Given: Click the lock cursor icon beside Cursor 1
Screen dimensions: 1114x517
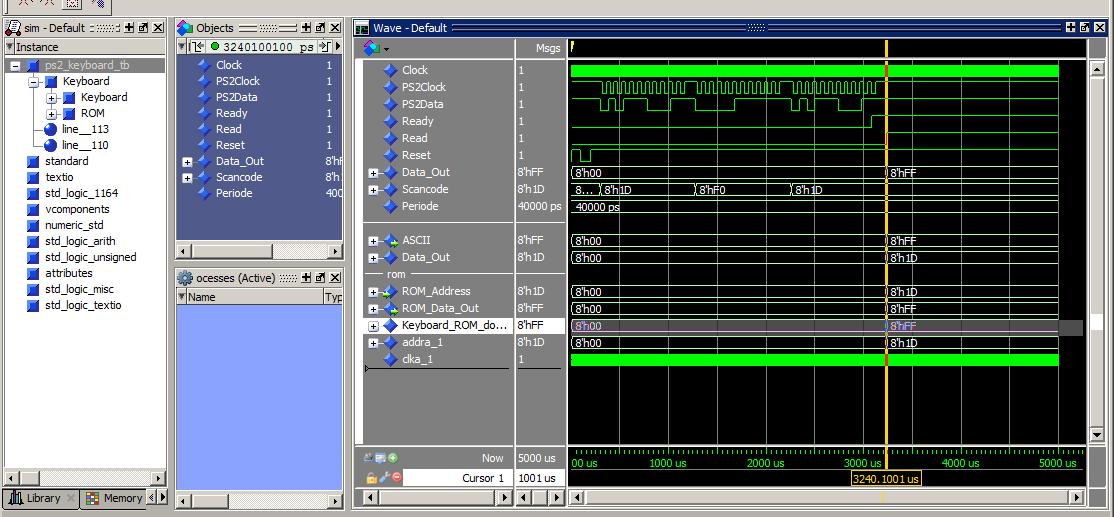Looking at the screenshot, I should click(371, 478).
